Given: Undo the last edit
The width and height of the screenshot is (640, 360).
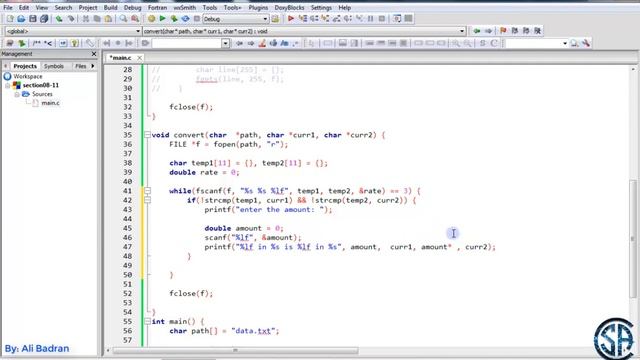Looking at the screenshot, I should [x=59, y=19].
